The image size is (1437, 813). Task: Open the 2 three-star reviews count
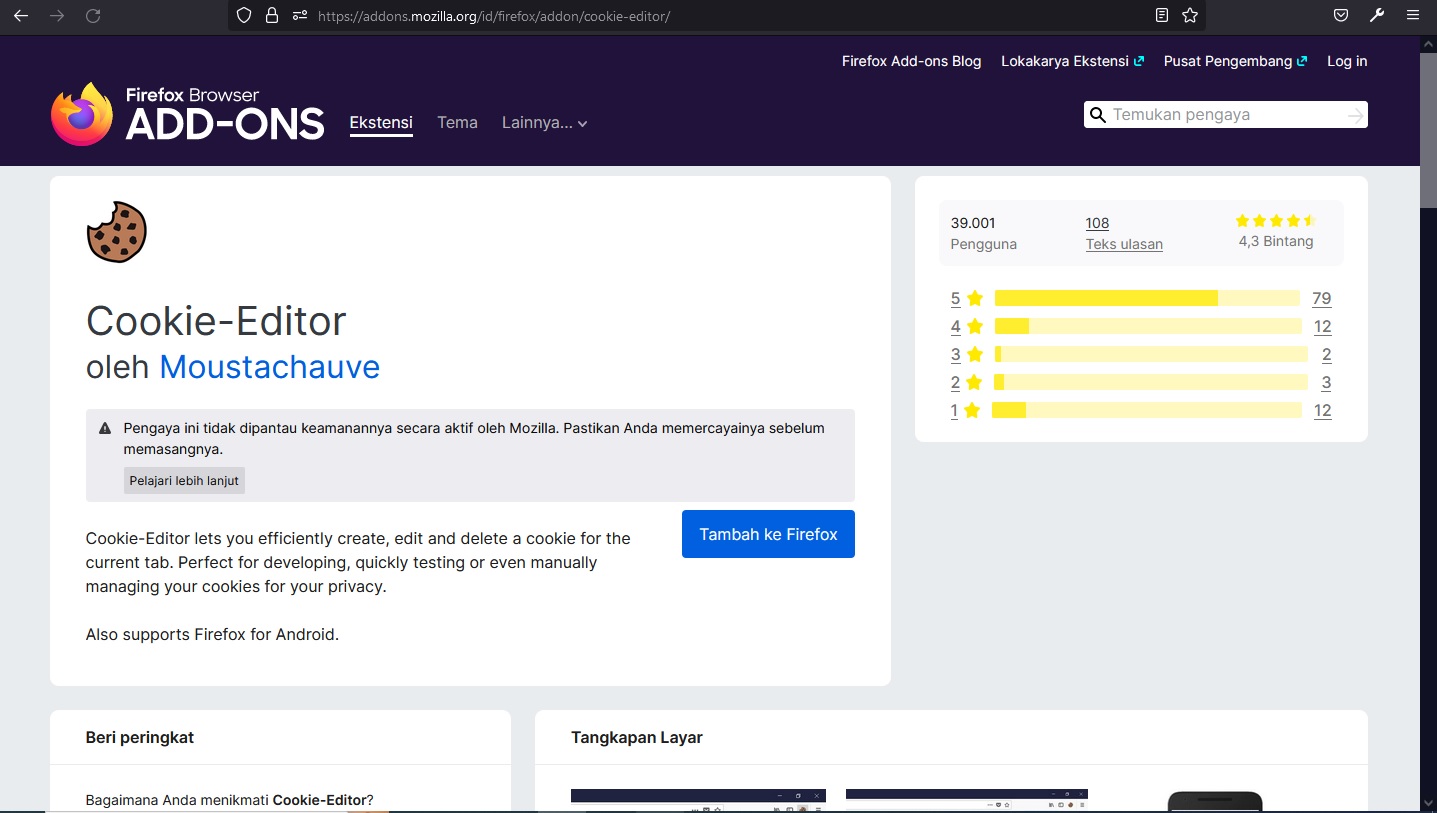click(1327, 354)
